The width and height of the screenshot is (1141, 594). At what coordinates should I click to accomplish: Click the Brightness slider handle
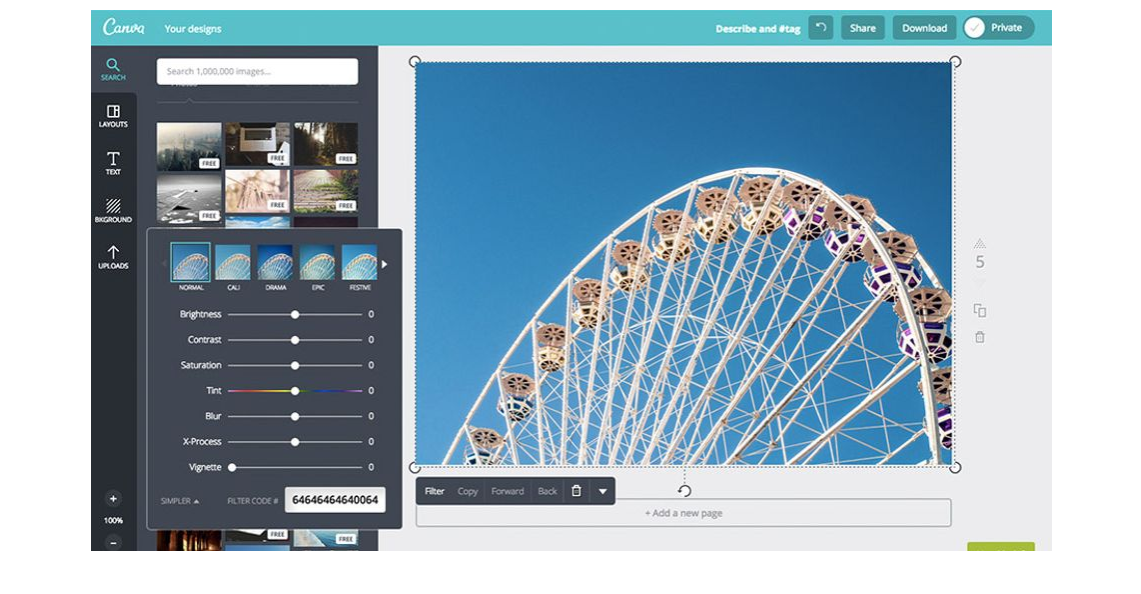(x=295, y=314)
